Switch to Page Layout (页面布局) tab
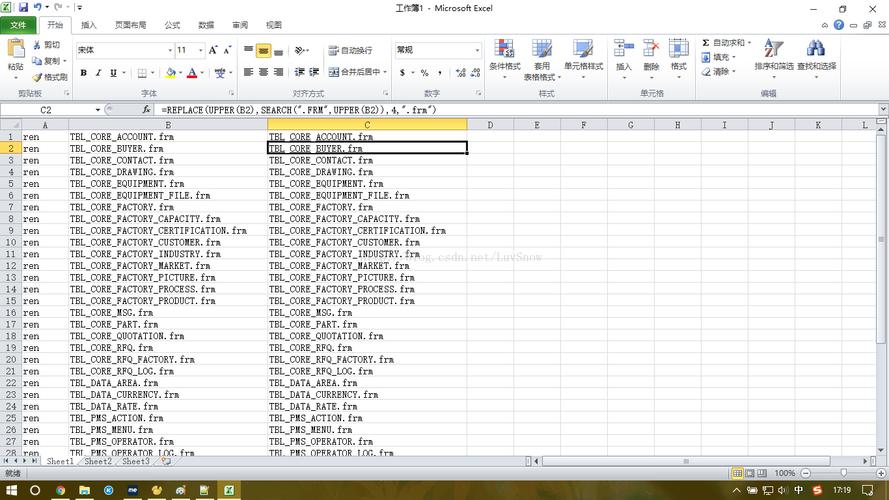 [x=130, y=25]
